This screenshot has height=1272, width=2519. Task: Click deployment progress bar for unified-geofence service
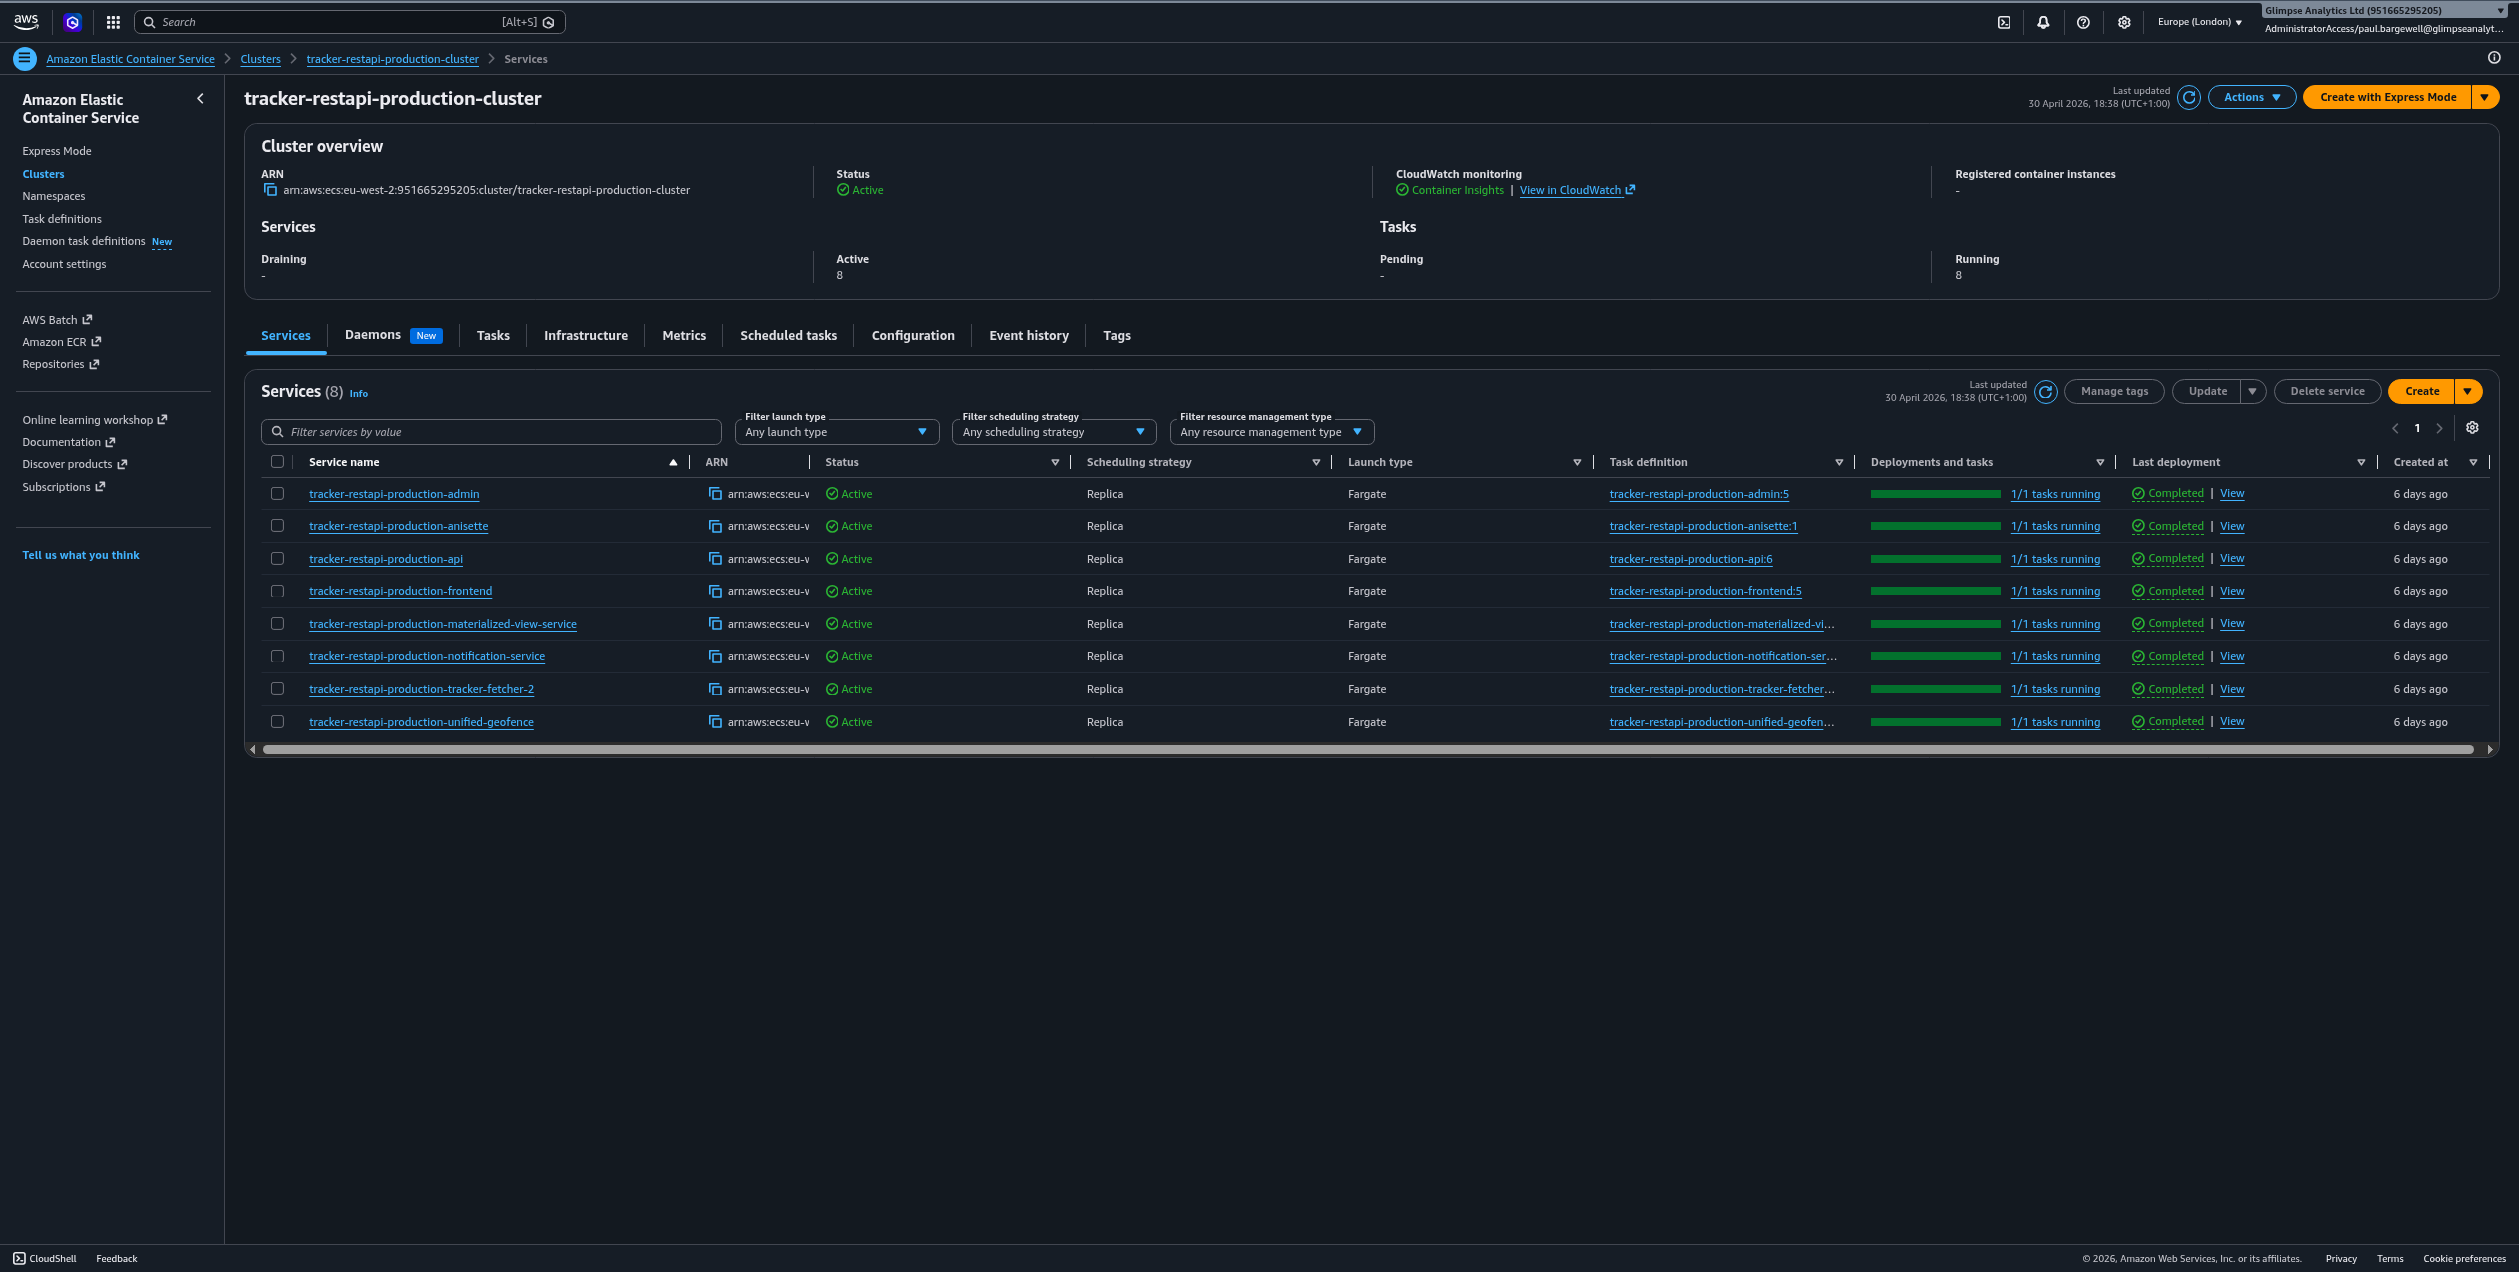pyautogui.click(x=1936, y=722)
